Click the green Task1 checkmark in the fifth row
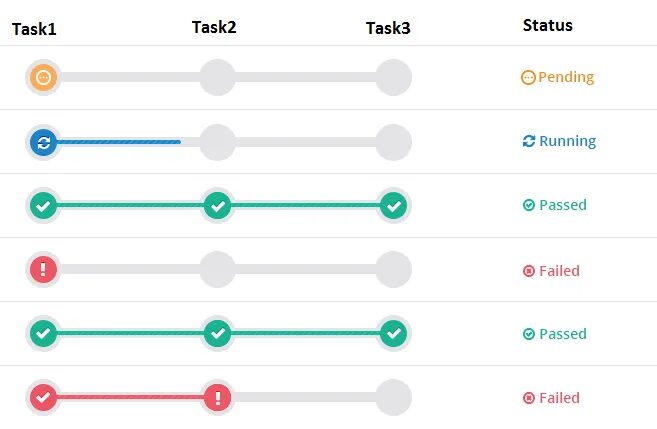The image size is (657, 429). point(44,333)
